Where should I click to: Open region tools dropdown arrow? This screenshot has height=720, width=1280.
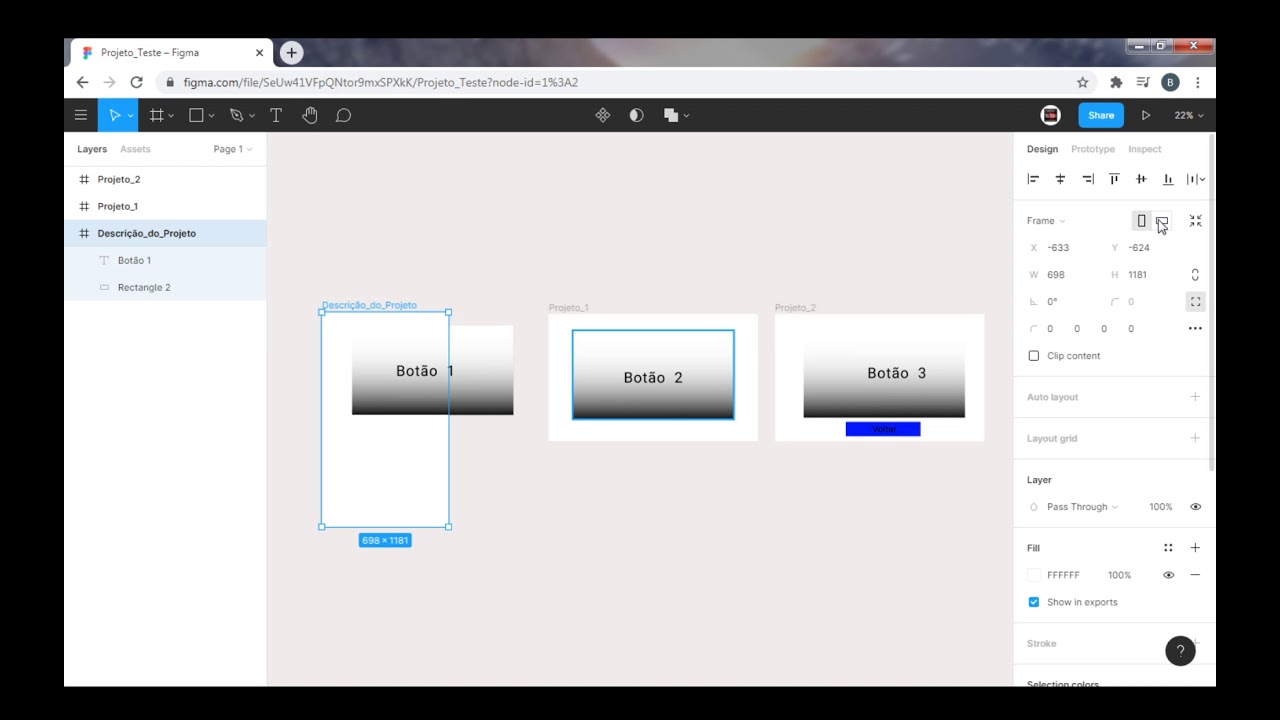pyautogui.click(x=171, y=116)
